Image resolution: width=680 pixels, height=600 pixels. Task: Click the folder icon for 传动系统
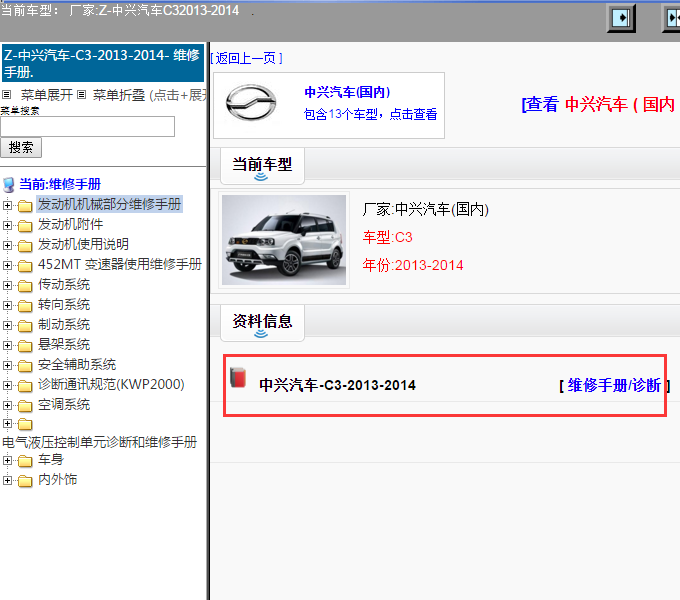click(x=25, y=285)
